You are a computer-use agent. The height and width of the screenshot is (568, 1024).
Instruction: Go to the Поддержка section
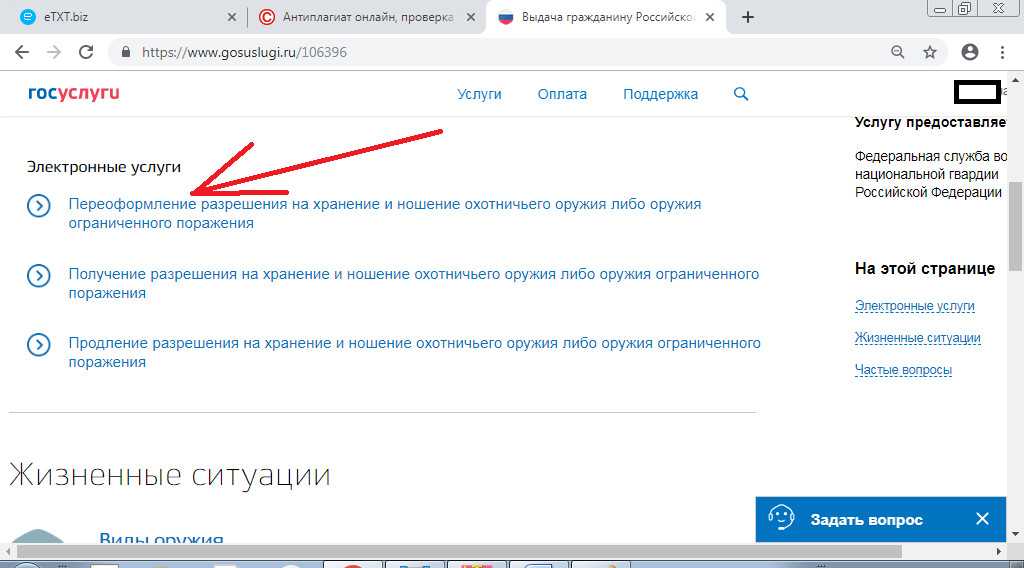[660, 94]
